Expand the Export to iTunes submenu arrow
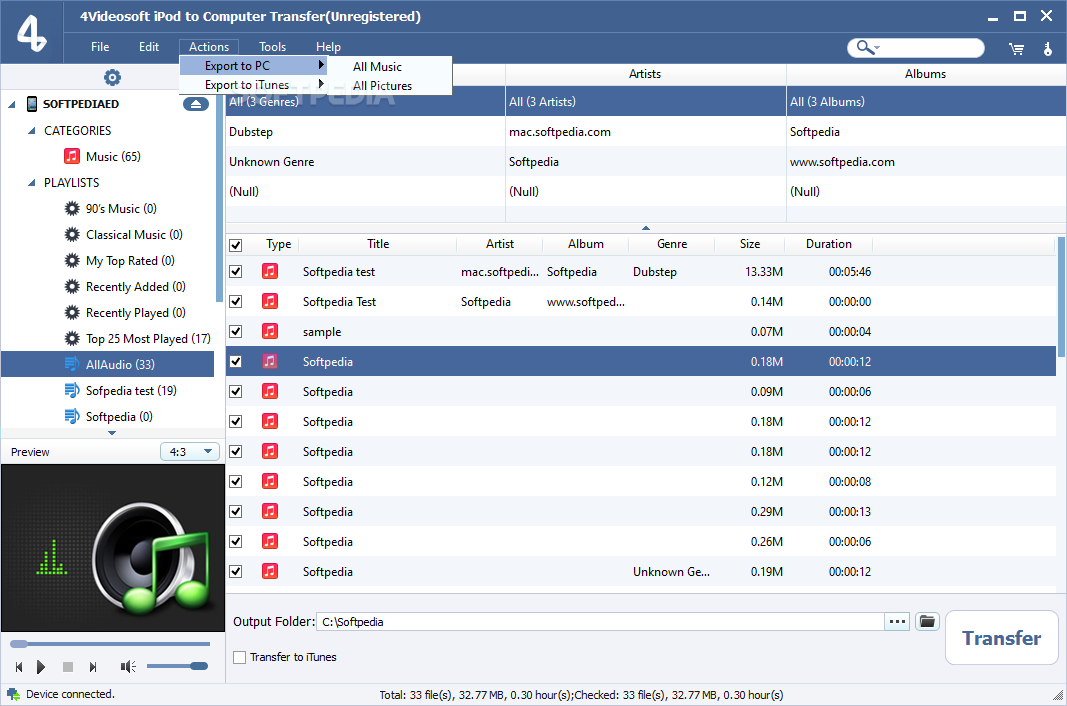Image resolution: width=1067 pixels, height=706 pixels. coord(321,84)
